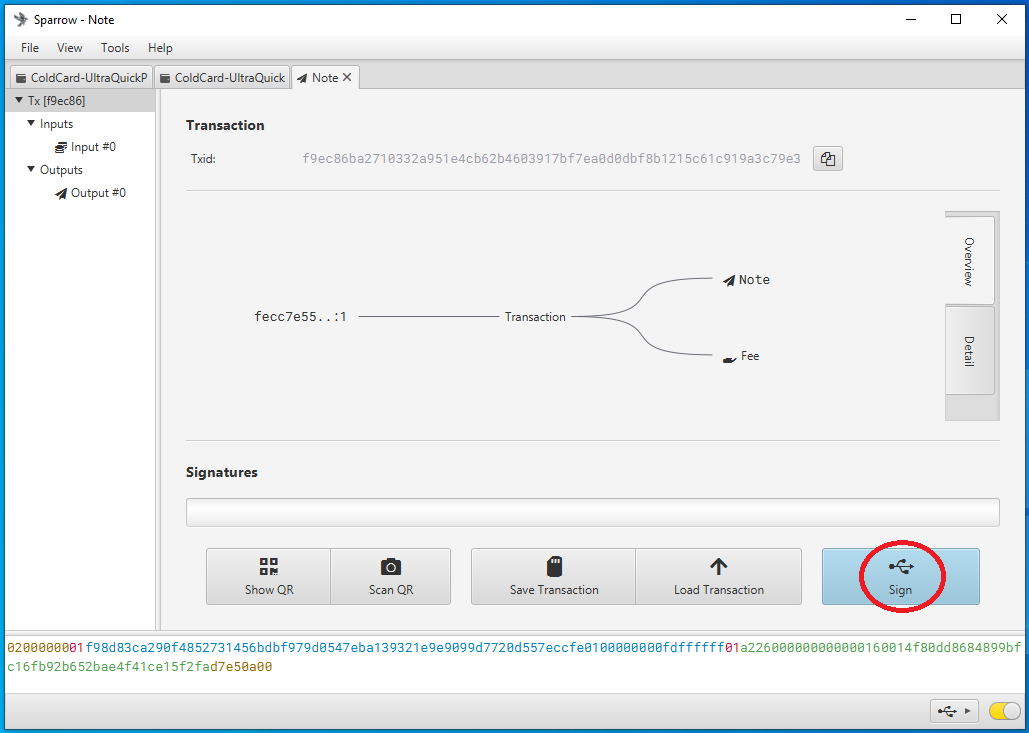Maximize the Sparrow window
The width and height of the screenshot is (1029, 733).
(x=956, y=19)
